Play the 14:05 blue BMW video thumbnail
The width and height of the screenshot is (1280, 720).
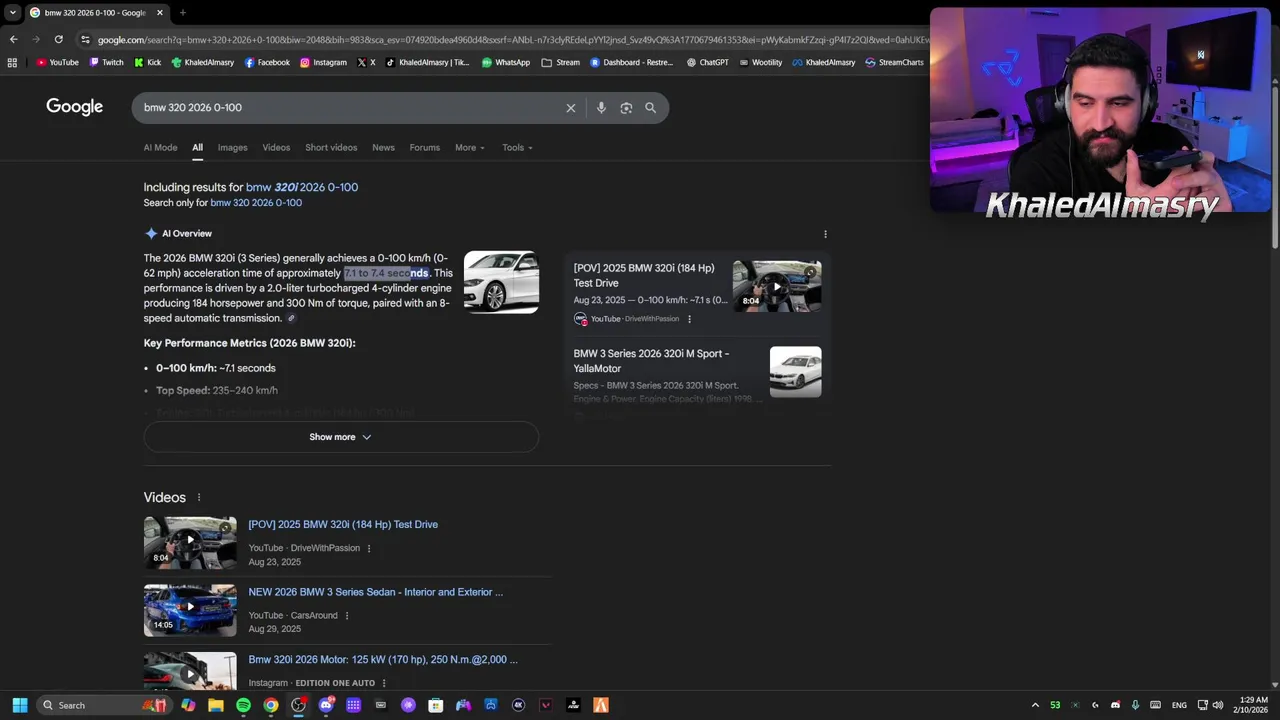click(x=190, y=609)
